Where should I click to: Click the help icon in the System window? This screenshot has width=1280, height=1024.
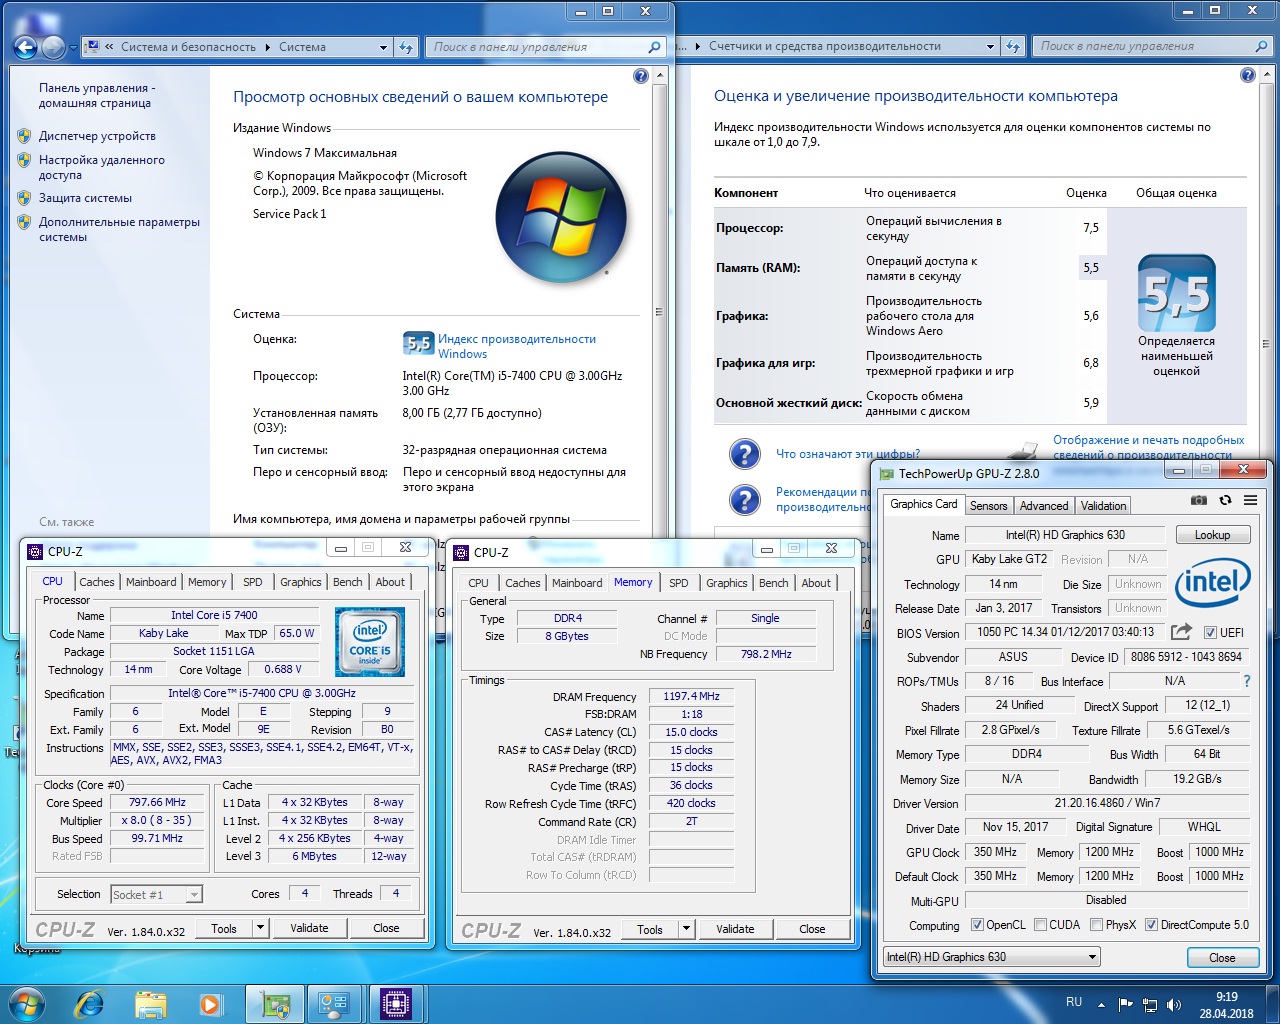pyautogui.click(x=641, y=76)
